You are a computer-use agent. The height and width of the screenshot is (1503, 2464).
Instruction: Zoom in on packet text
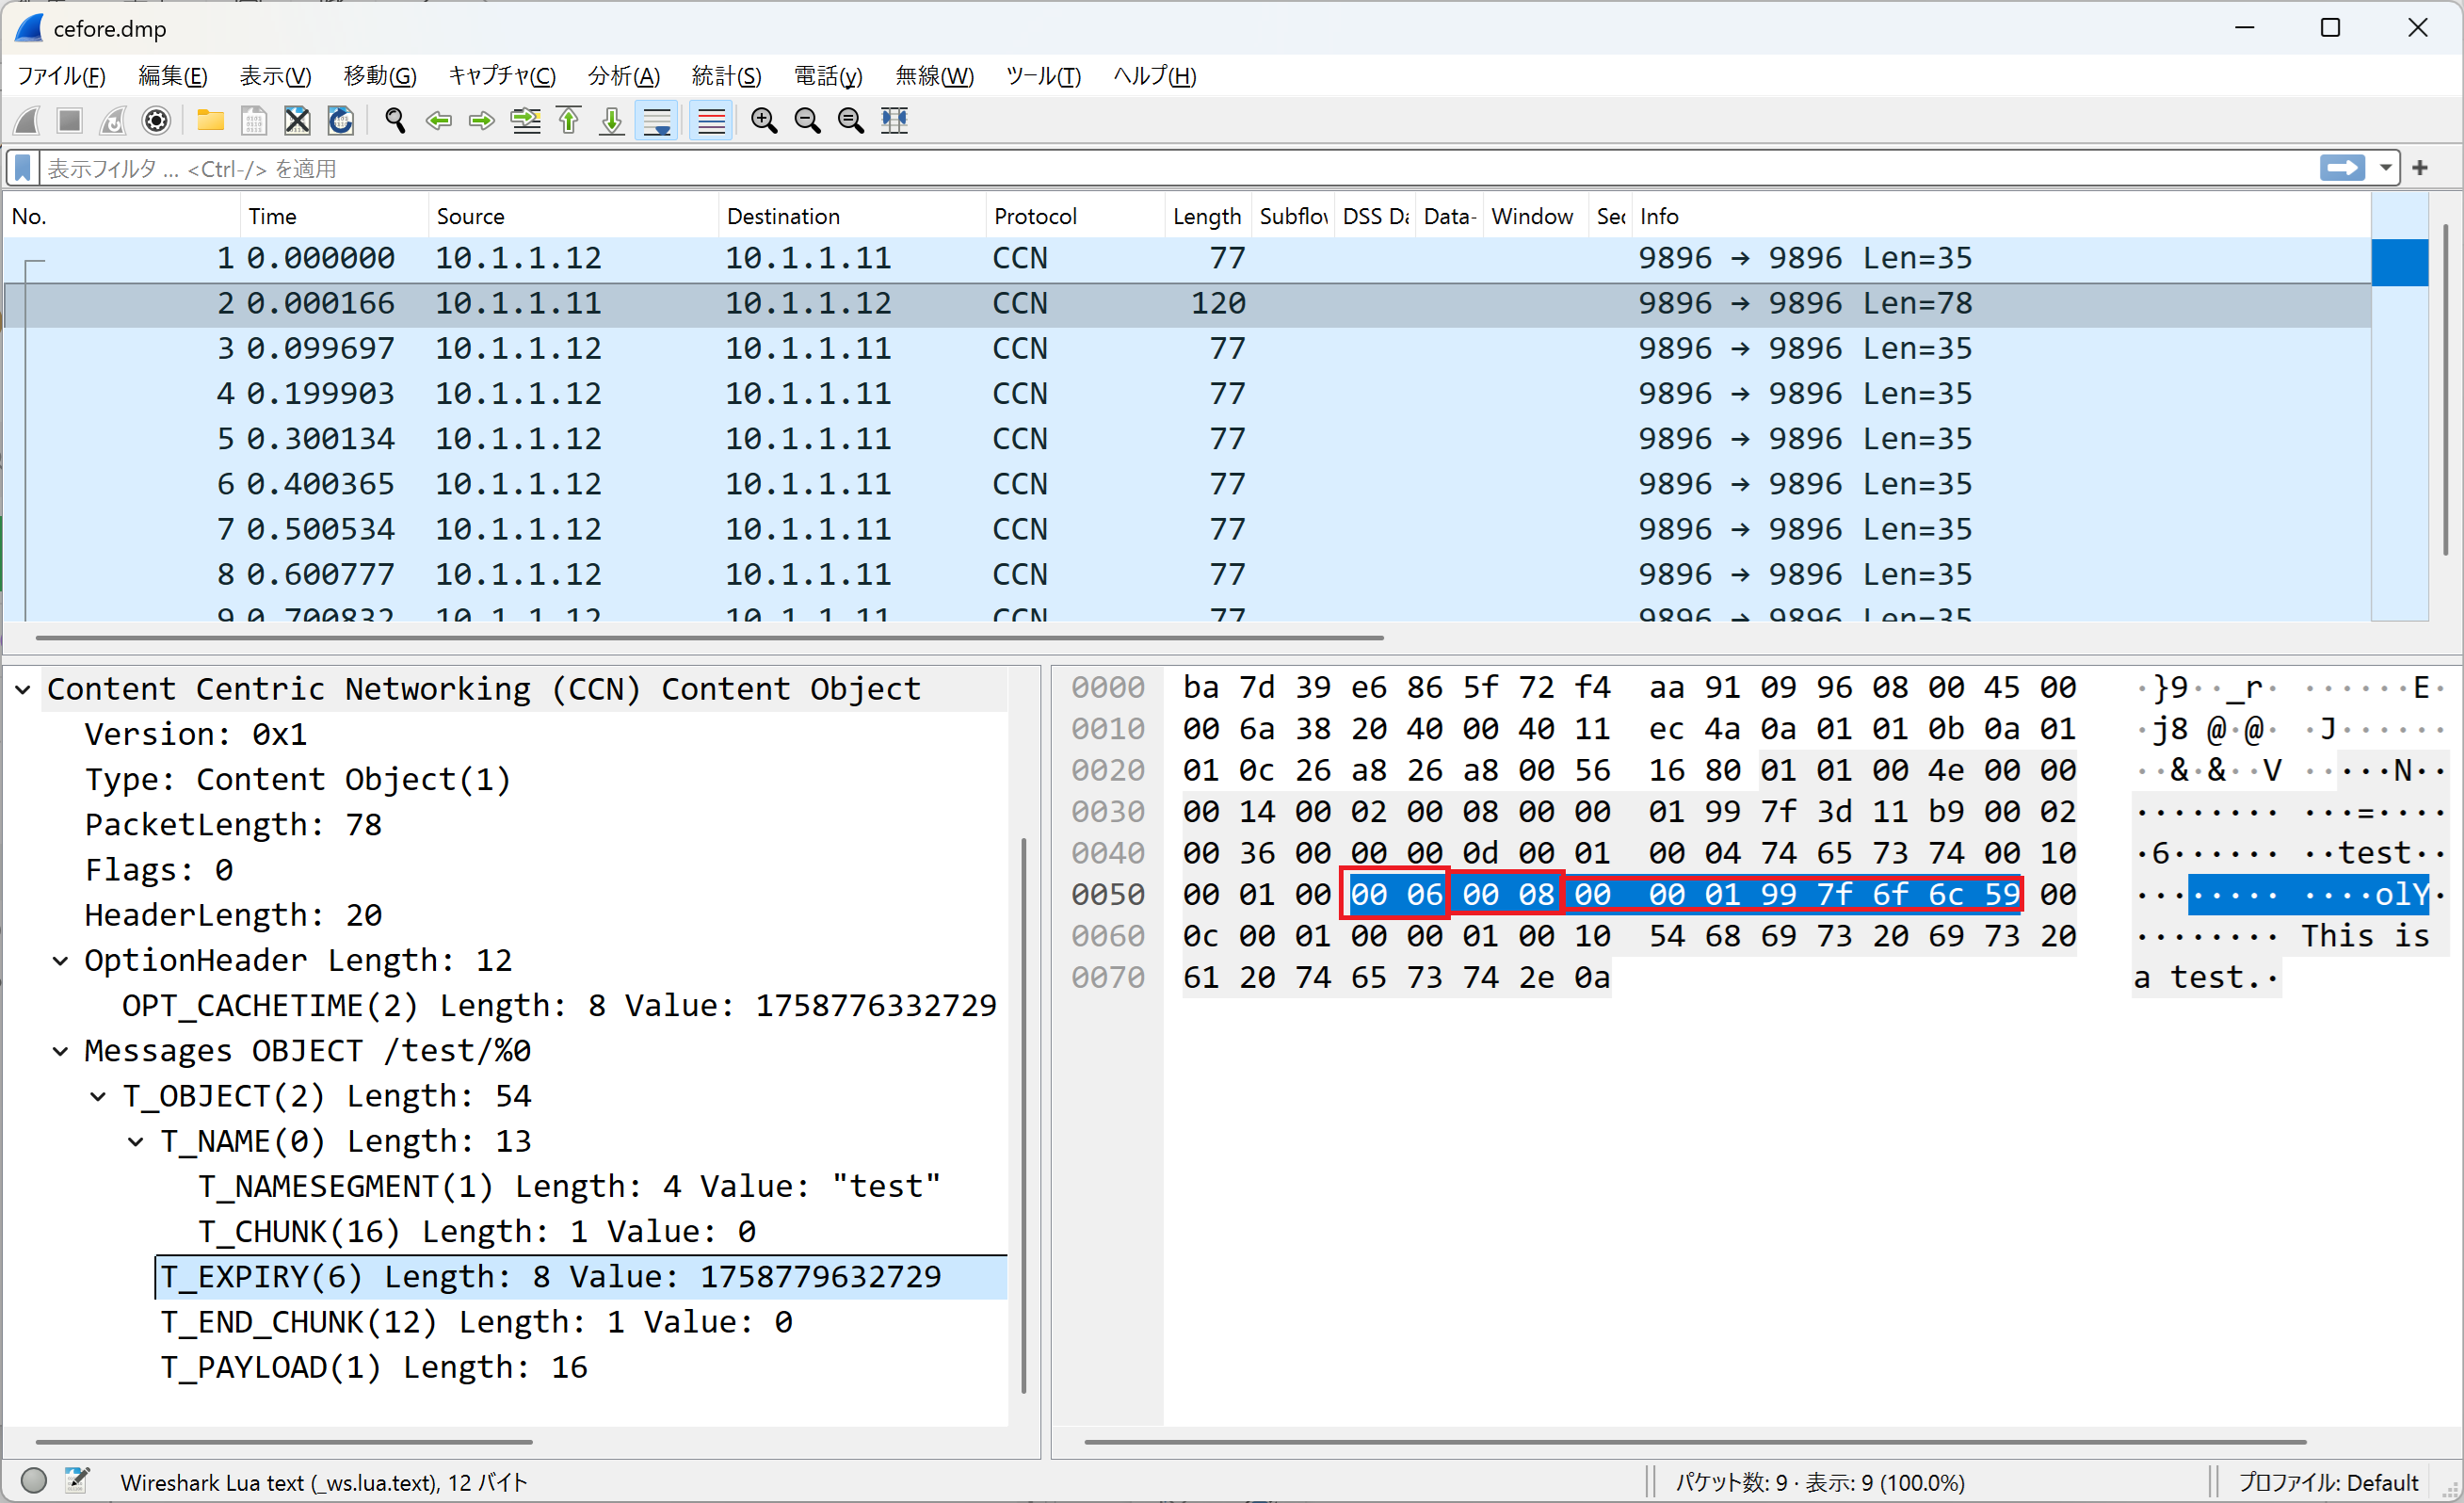coord(764,121)
